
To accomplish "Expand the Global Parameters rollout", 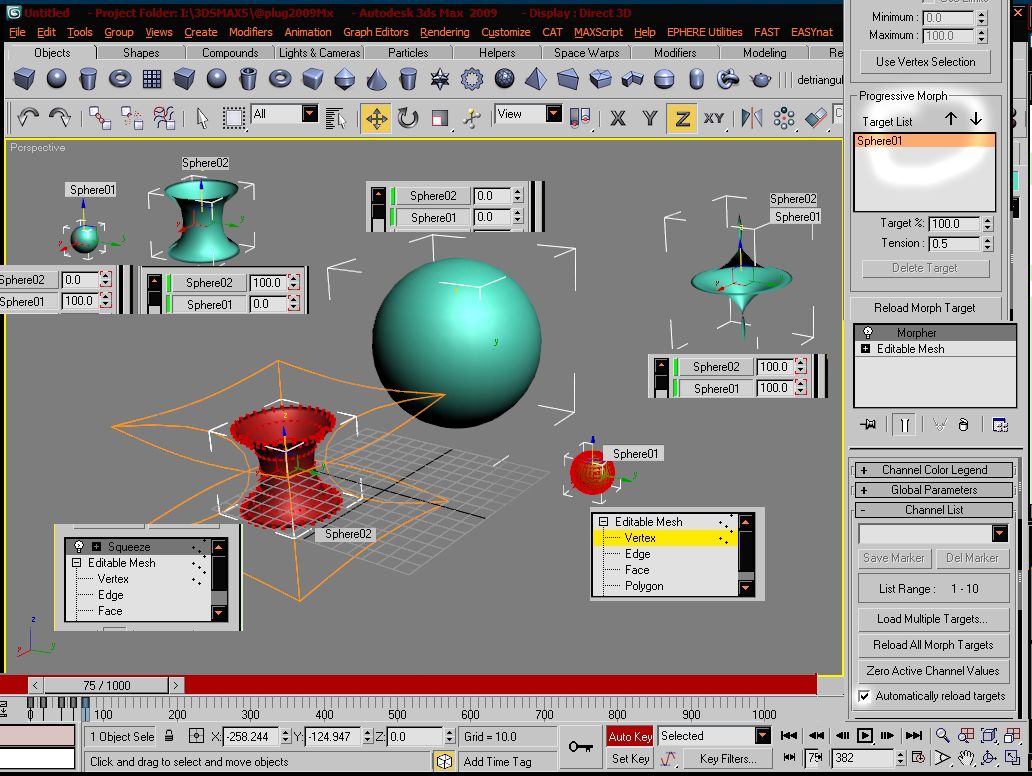I will 933,490.
